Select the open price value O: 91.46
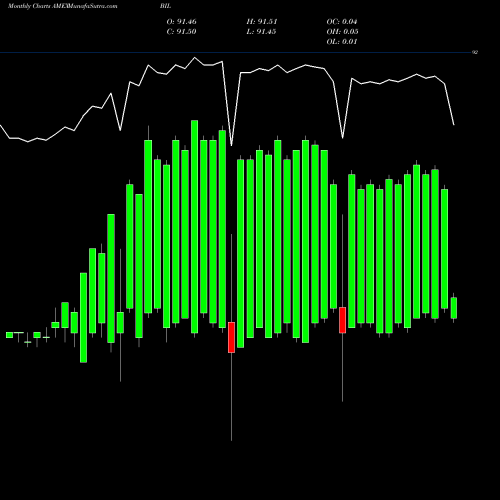500x500 pixels. 182,22
